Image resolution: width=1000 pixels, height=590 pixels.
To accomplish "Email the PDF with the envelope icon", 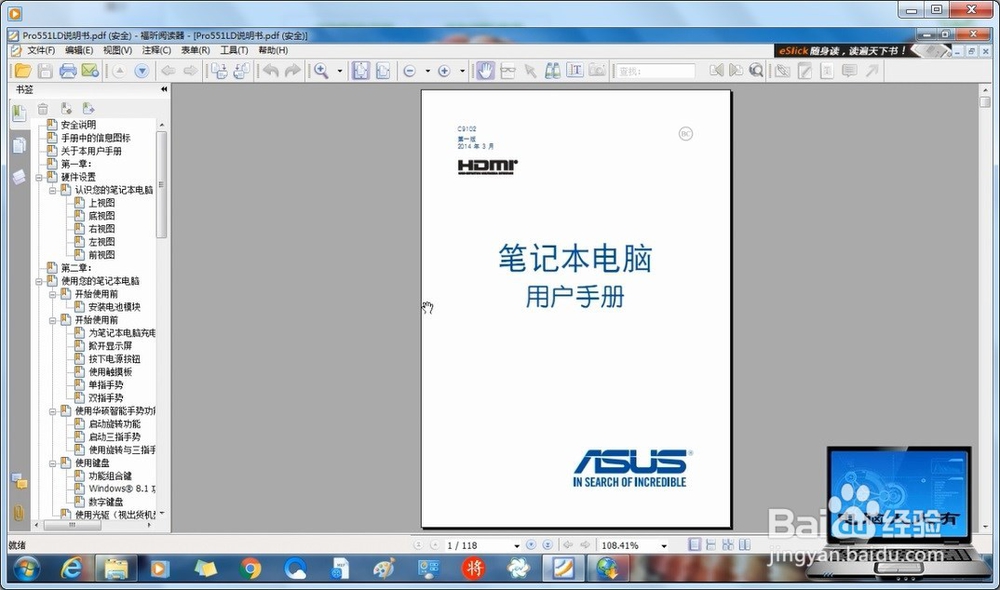I will pyautogui.click(x=90, y=71).
